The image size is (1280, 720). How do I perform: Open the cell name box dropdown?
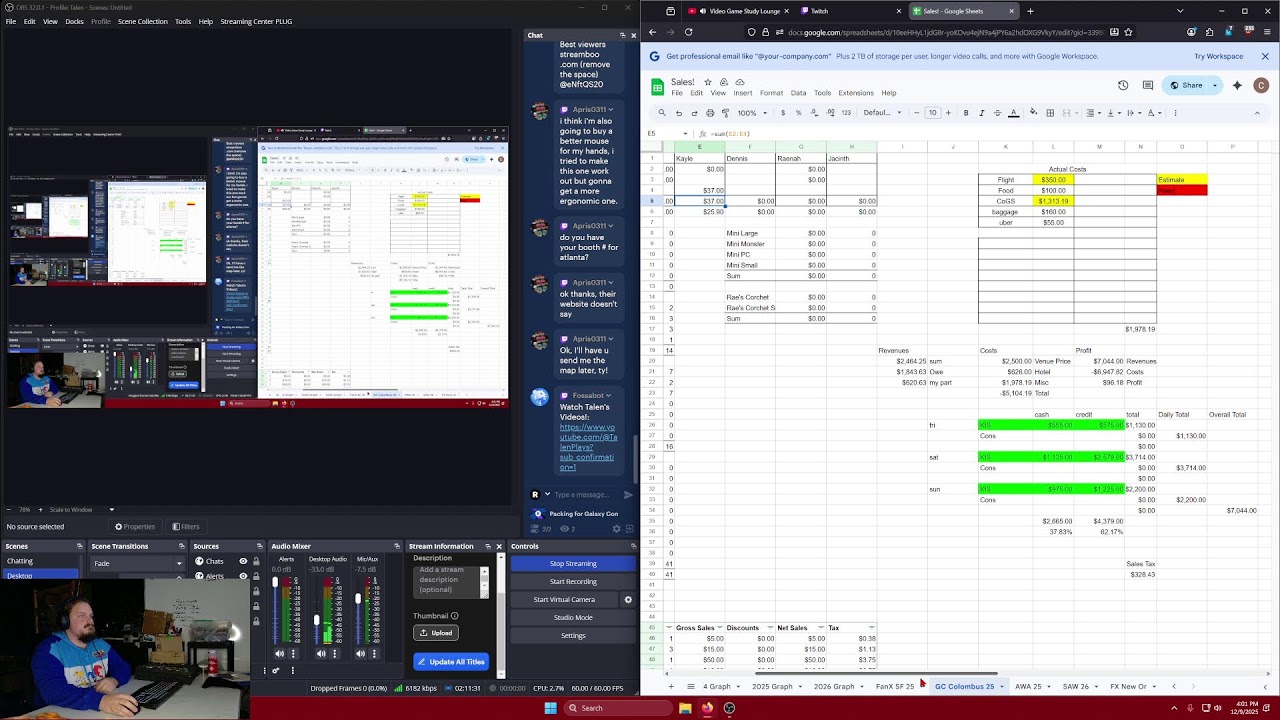685,134
